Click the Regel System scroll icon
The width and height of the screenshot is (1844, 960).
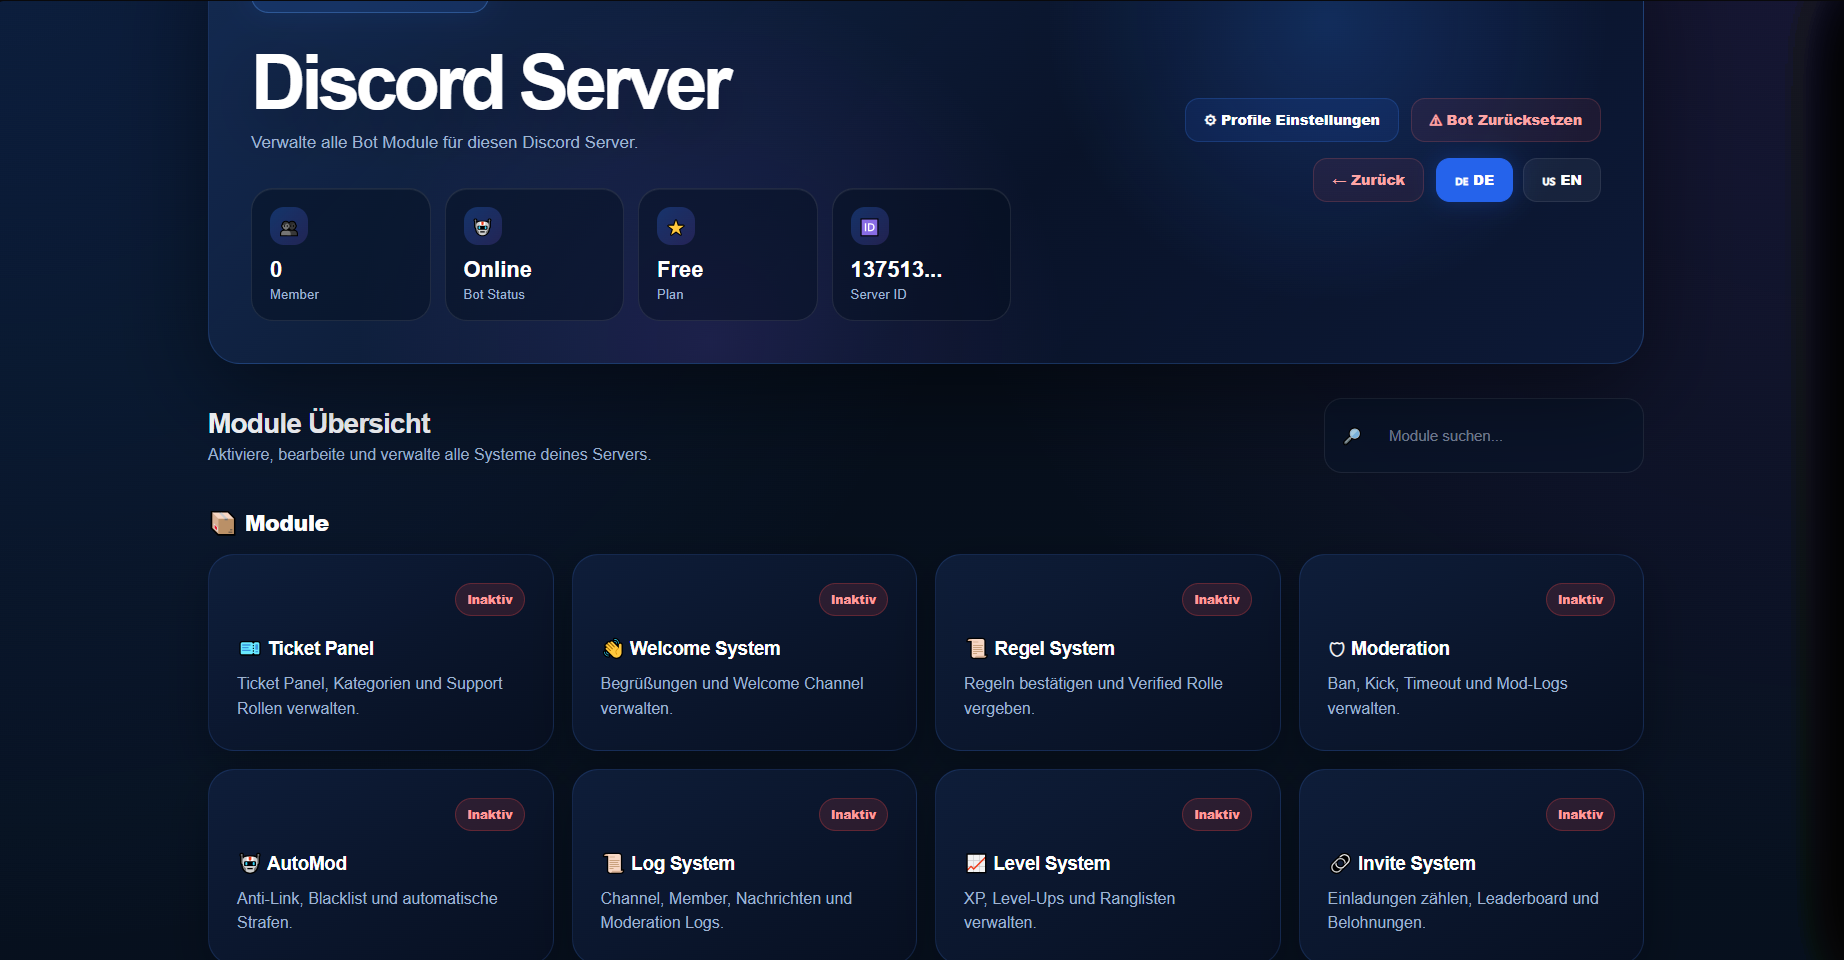977,648
